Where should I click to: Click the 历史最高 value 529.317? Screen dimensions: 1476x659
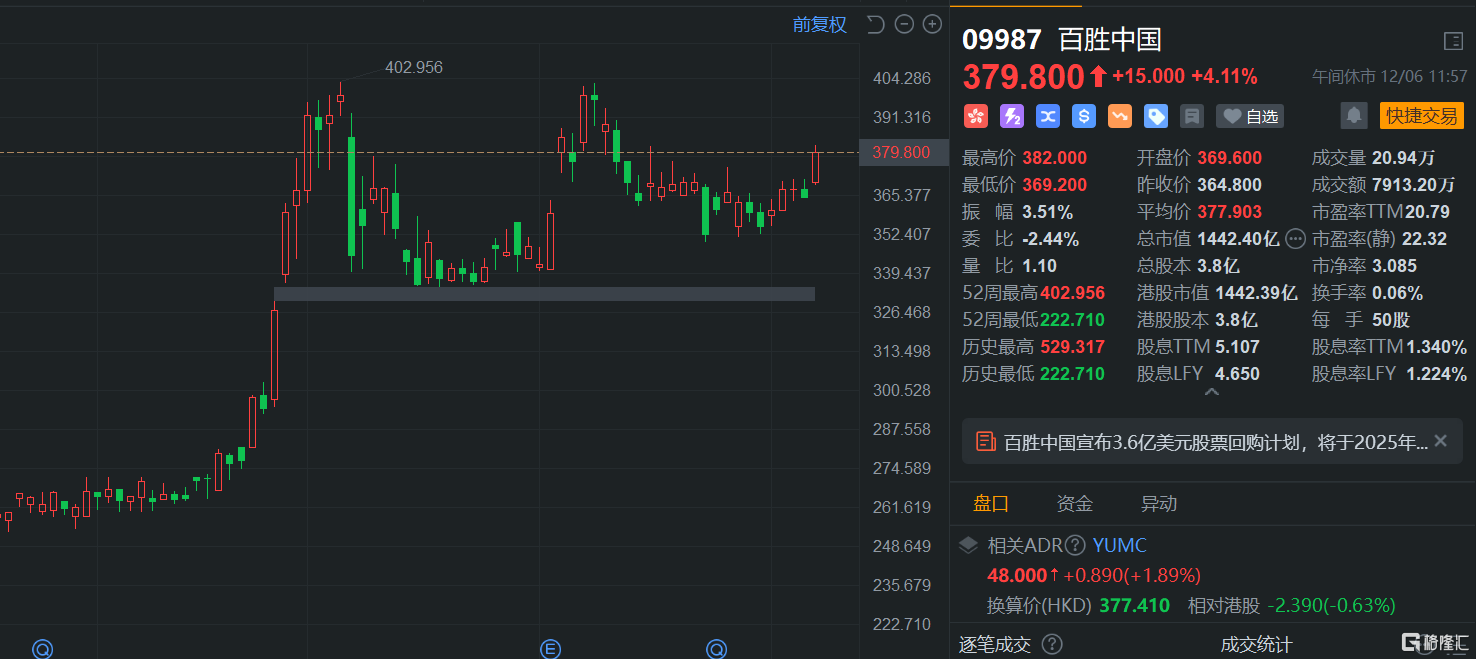(x=1072, y=347)
